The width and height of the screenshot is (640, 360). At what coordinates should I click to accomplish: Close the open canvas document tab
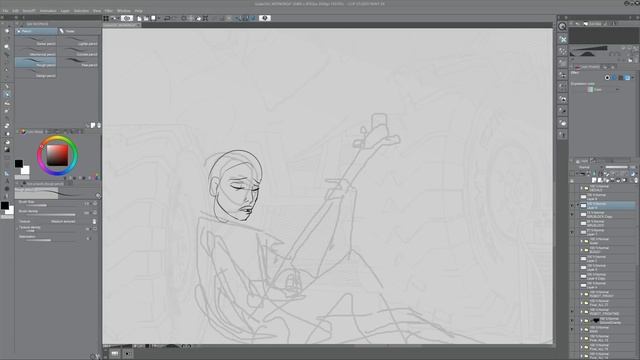pyautogui.click(x=139, y=25)
